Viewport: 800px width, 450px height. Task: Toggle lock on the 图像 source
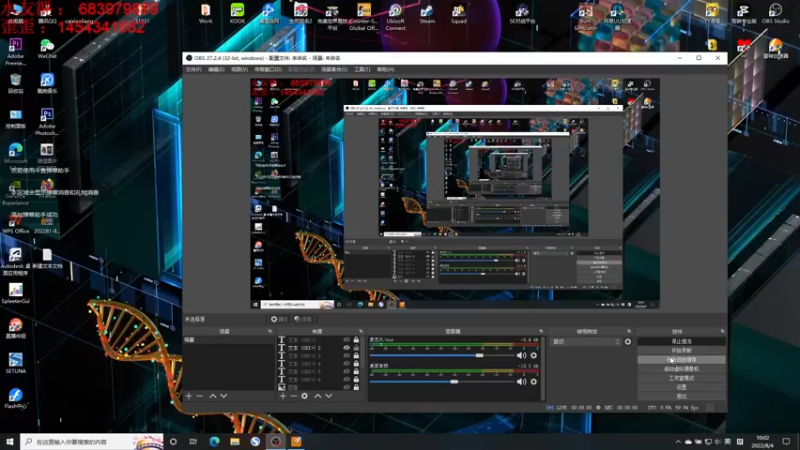356,387
